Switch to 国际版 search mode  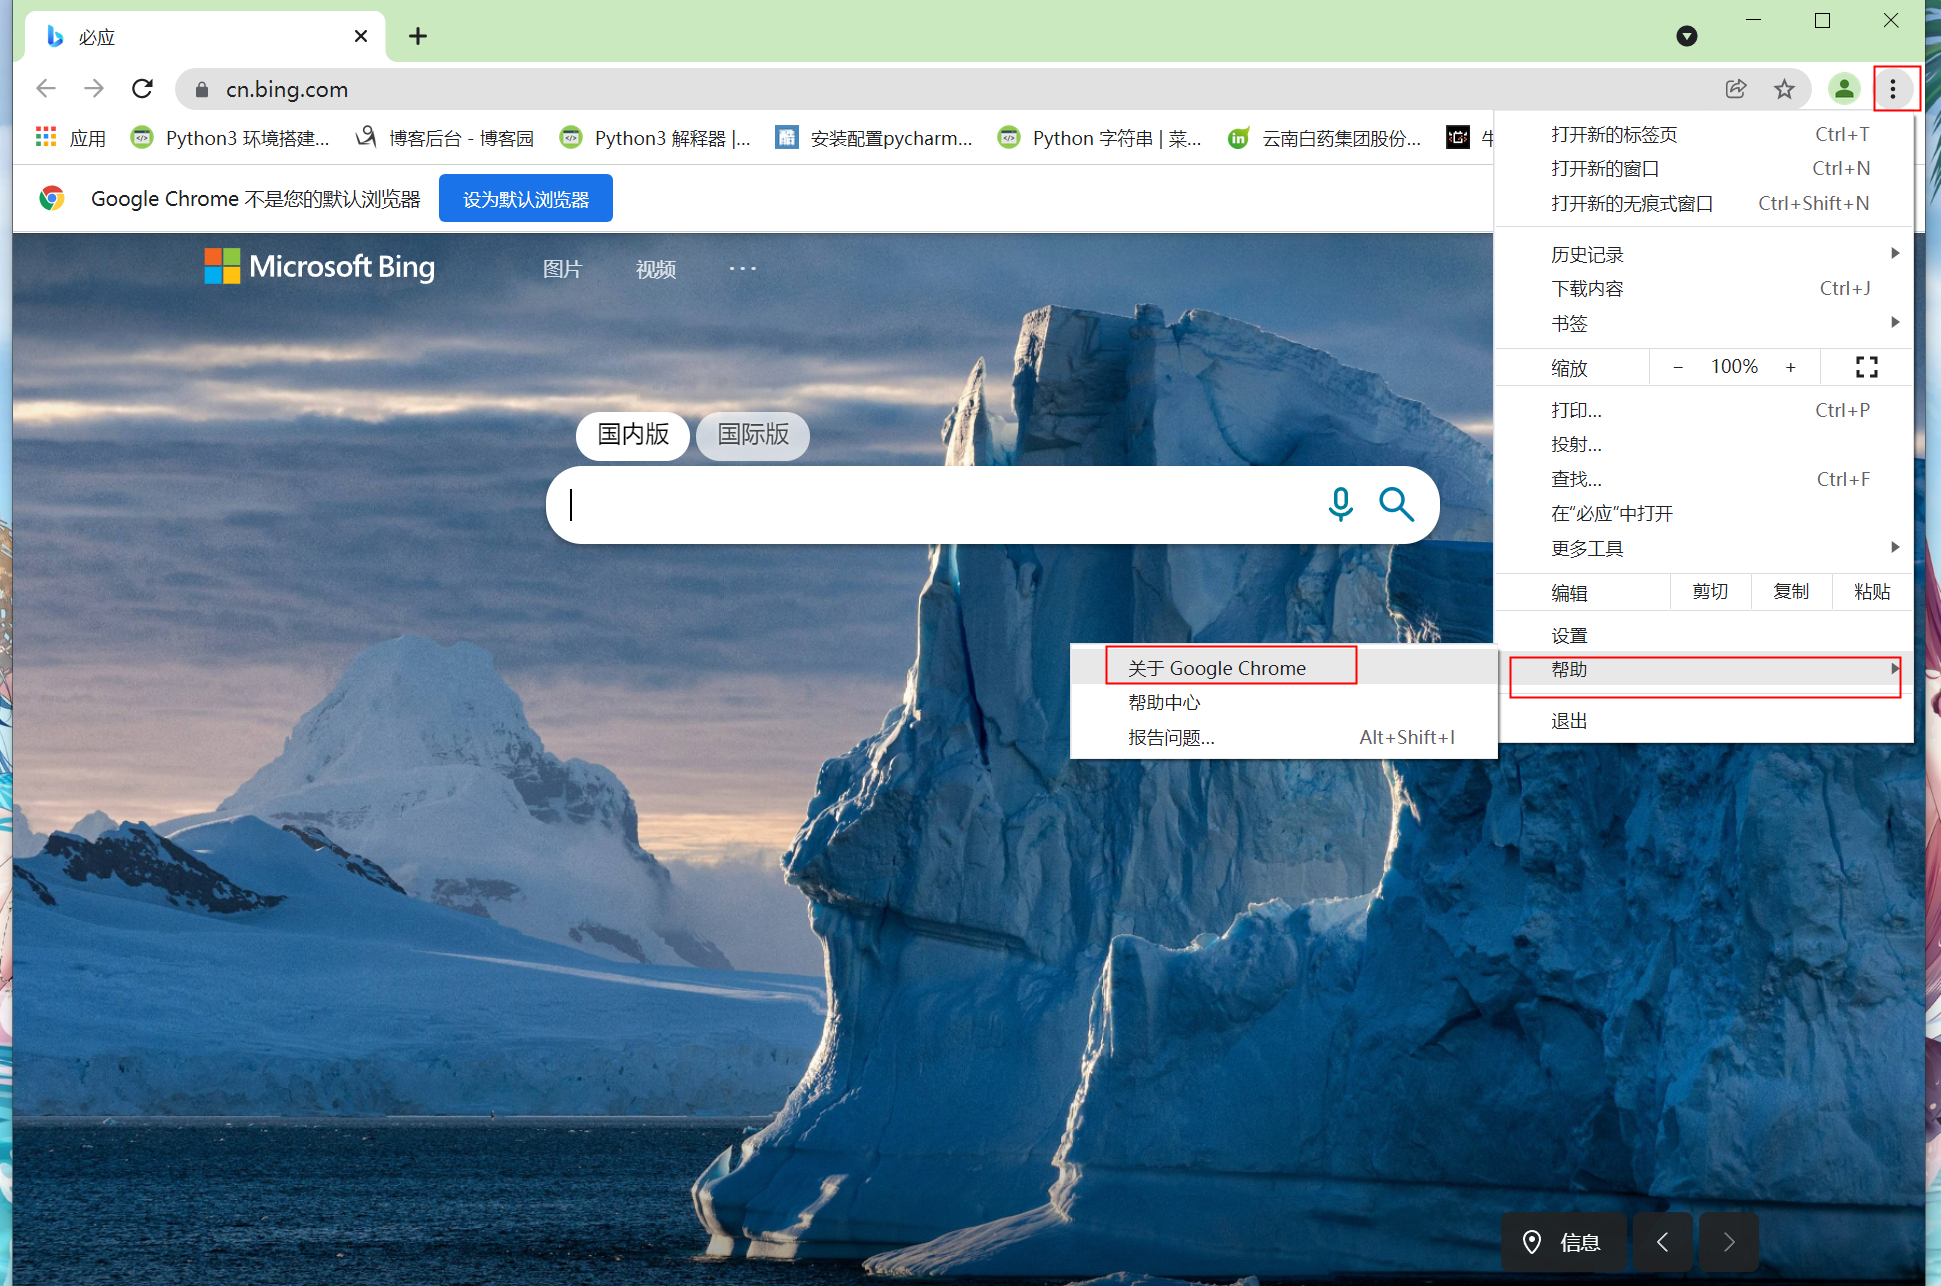(752, 435)
